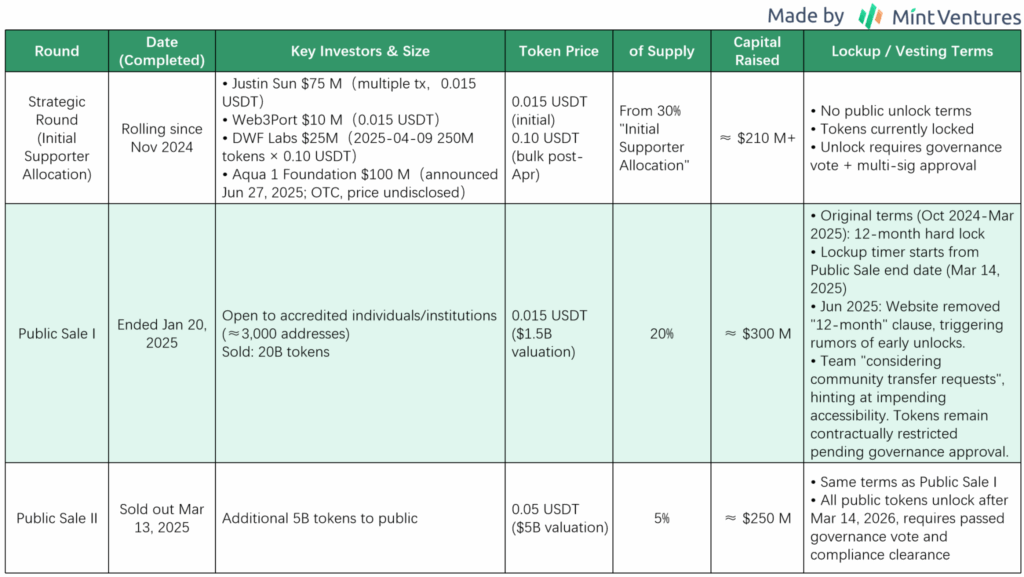Click the Justin Sun $75 M investor entry

pos(349,93)
